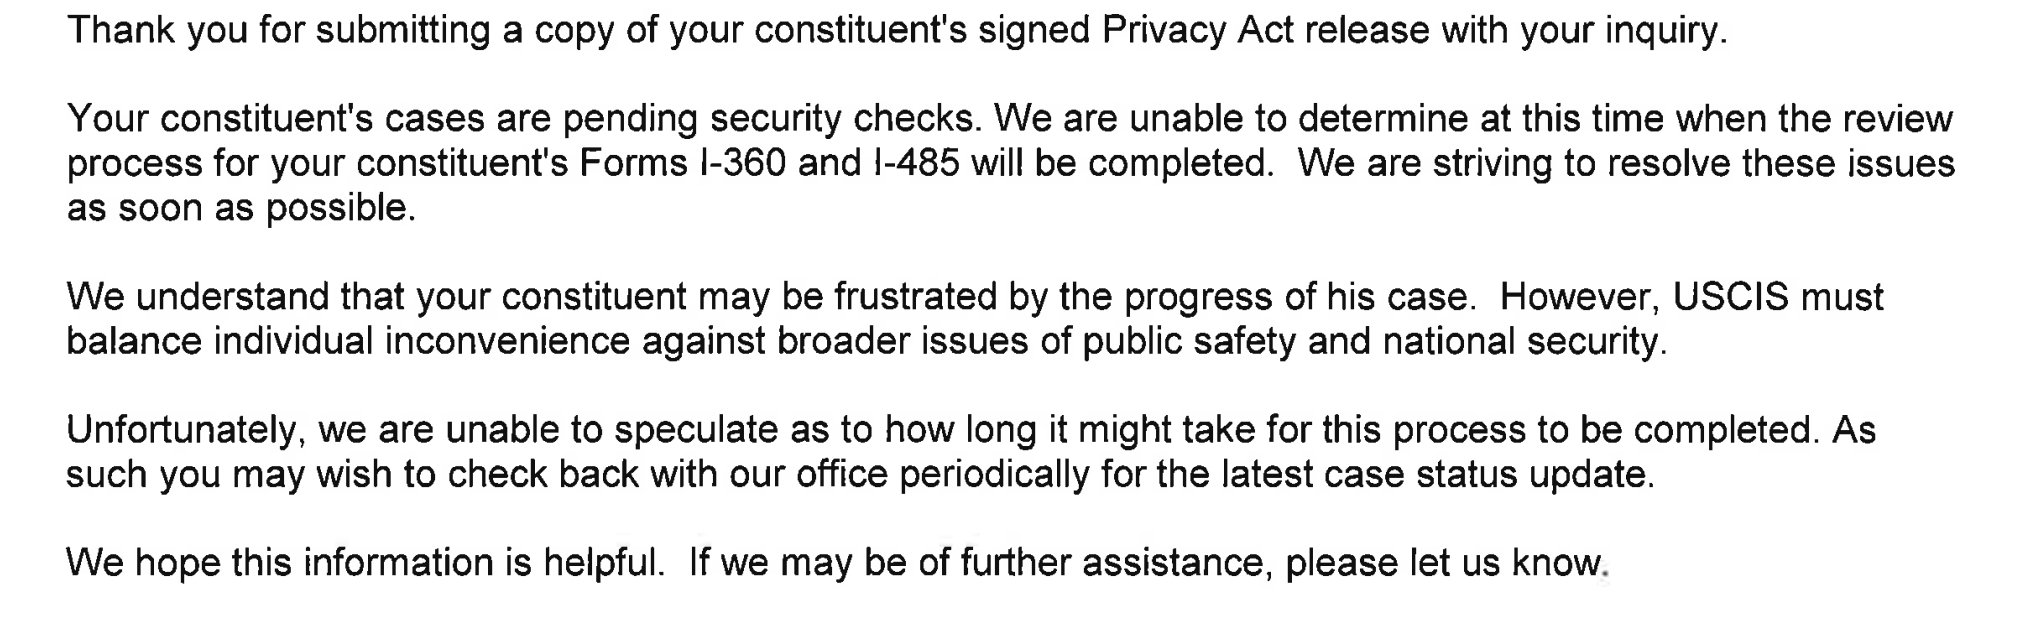Click the word "periodically"
This screenshot has width=2042, height=619.
click(x=993, y=474)
